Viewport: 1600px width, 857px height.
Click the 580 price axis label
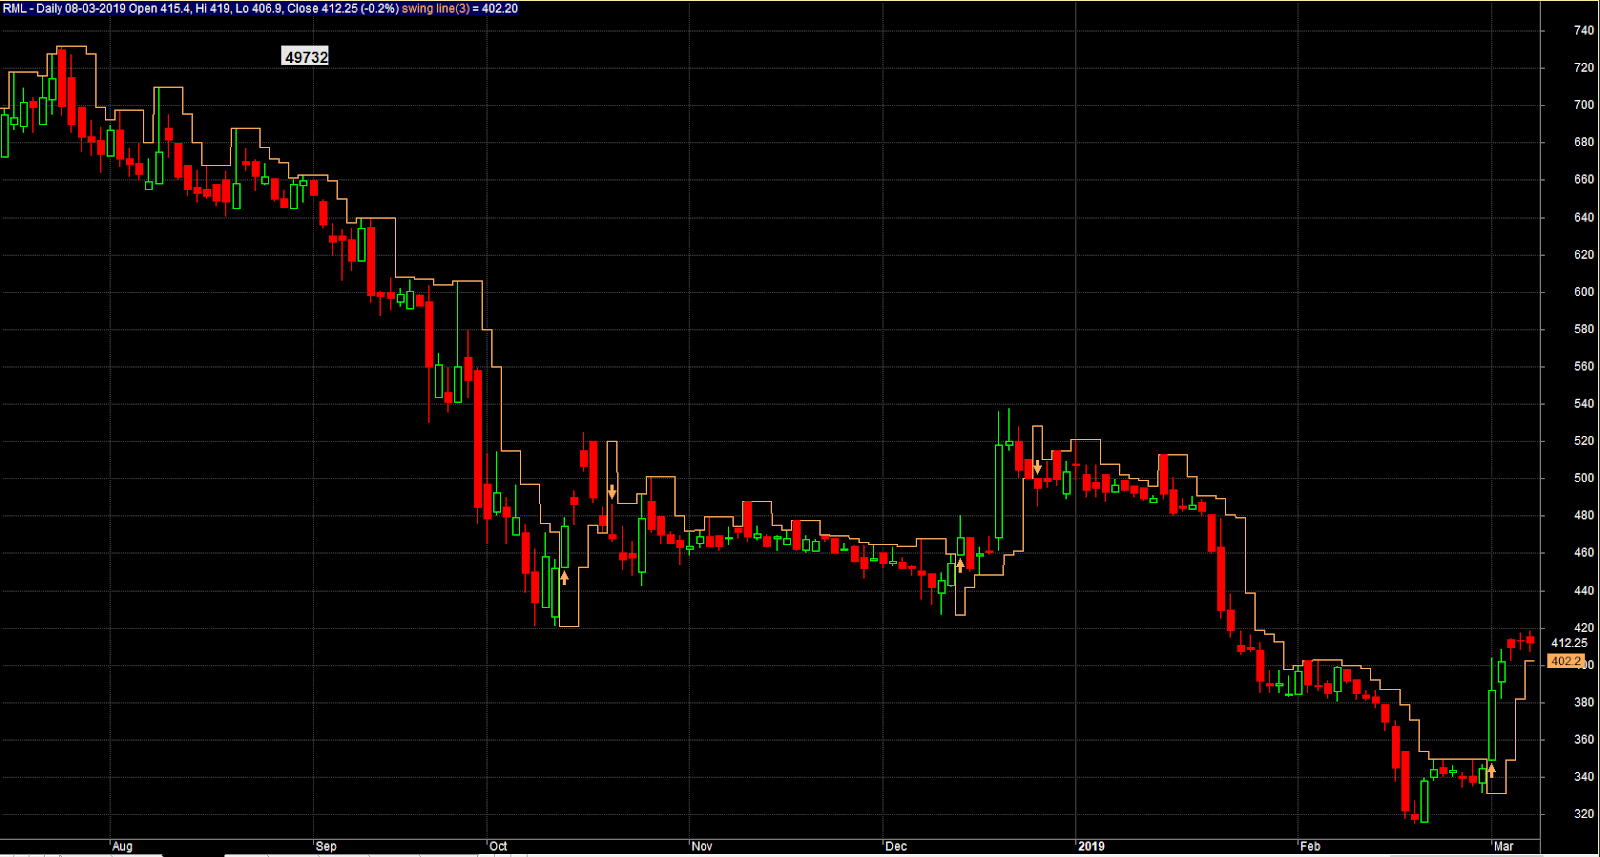(x=1584, y=329)
